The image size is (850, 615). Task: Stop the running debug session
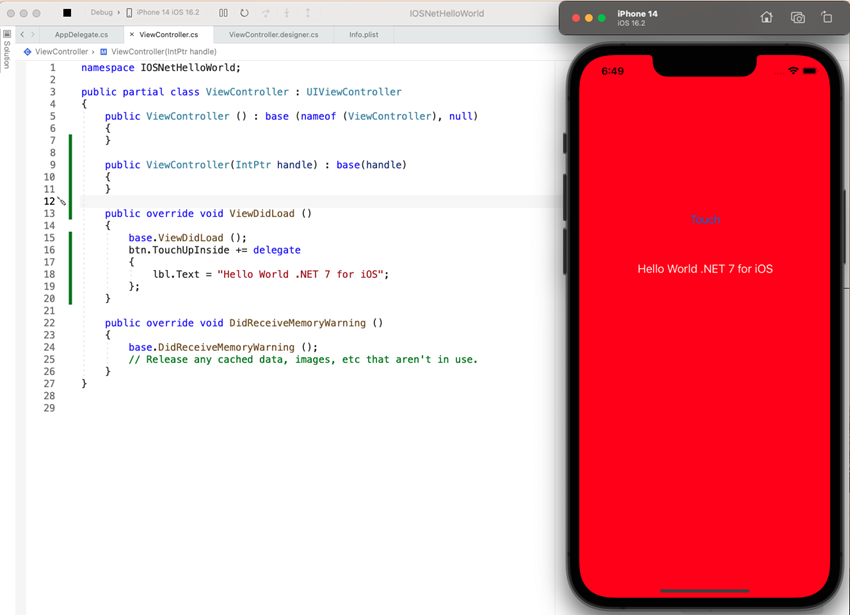pyautogui.click(x=66, y=13)
